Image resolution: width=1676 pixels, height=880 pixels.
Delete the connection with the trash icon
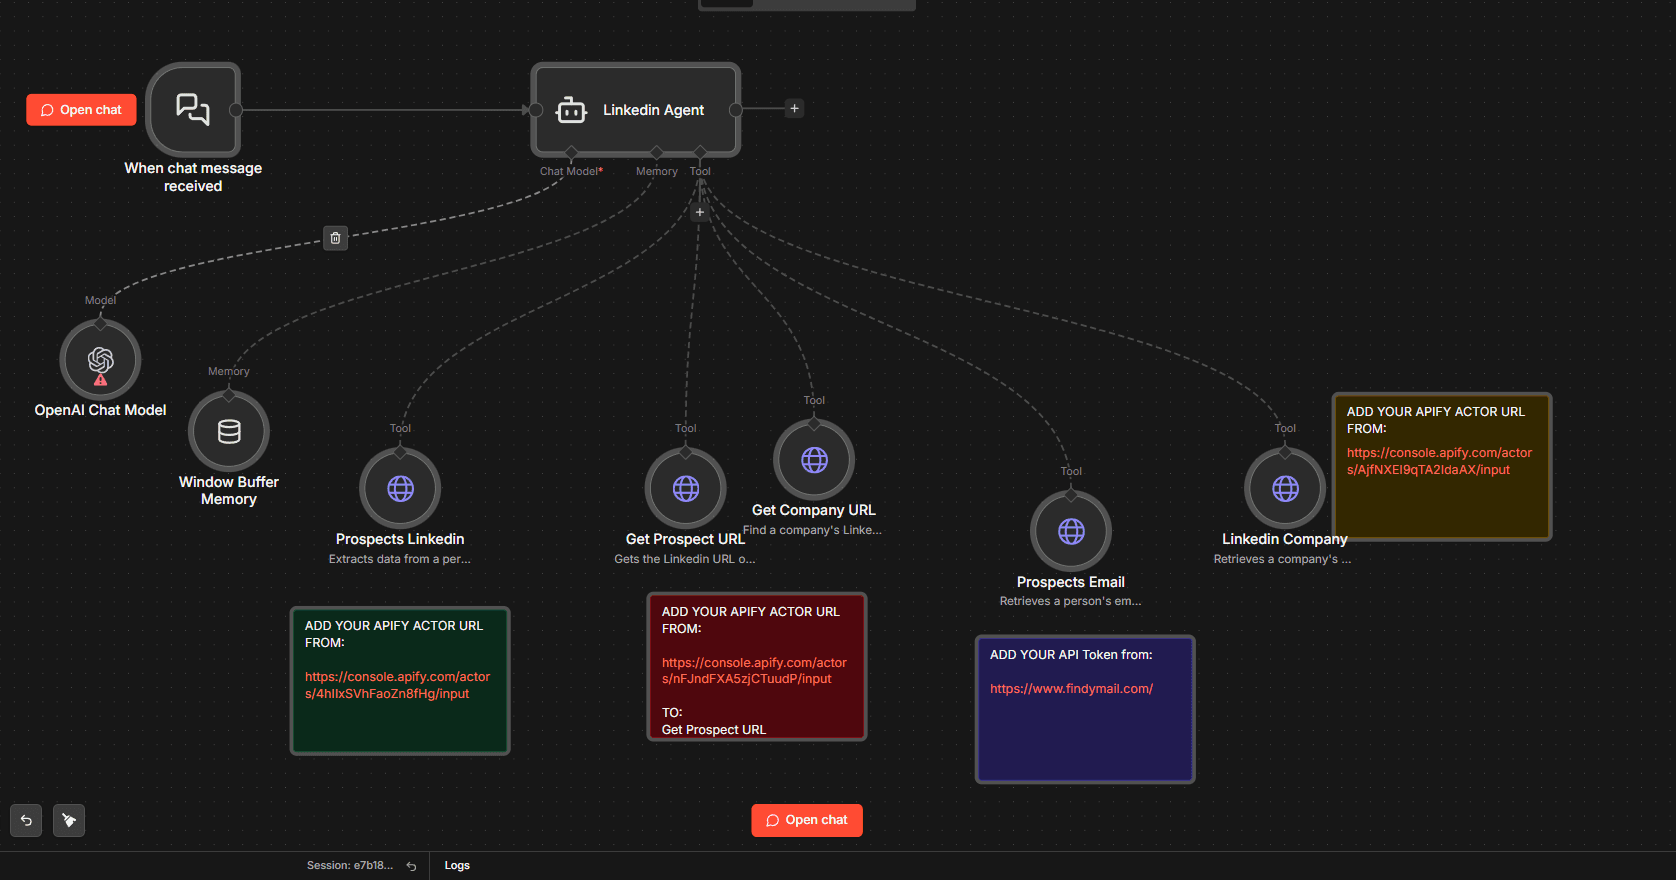coord(336,238)
